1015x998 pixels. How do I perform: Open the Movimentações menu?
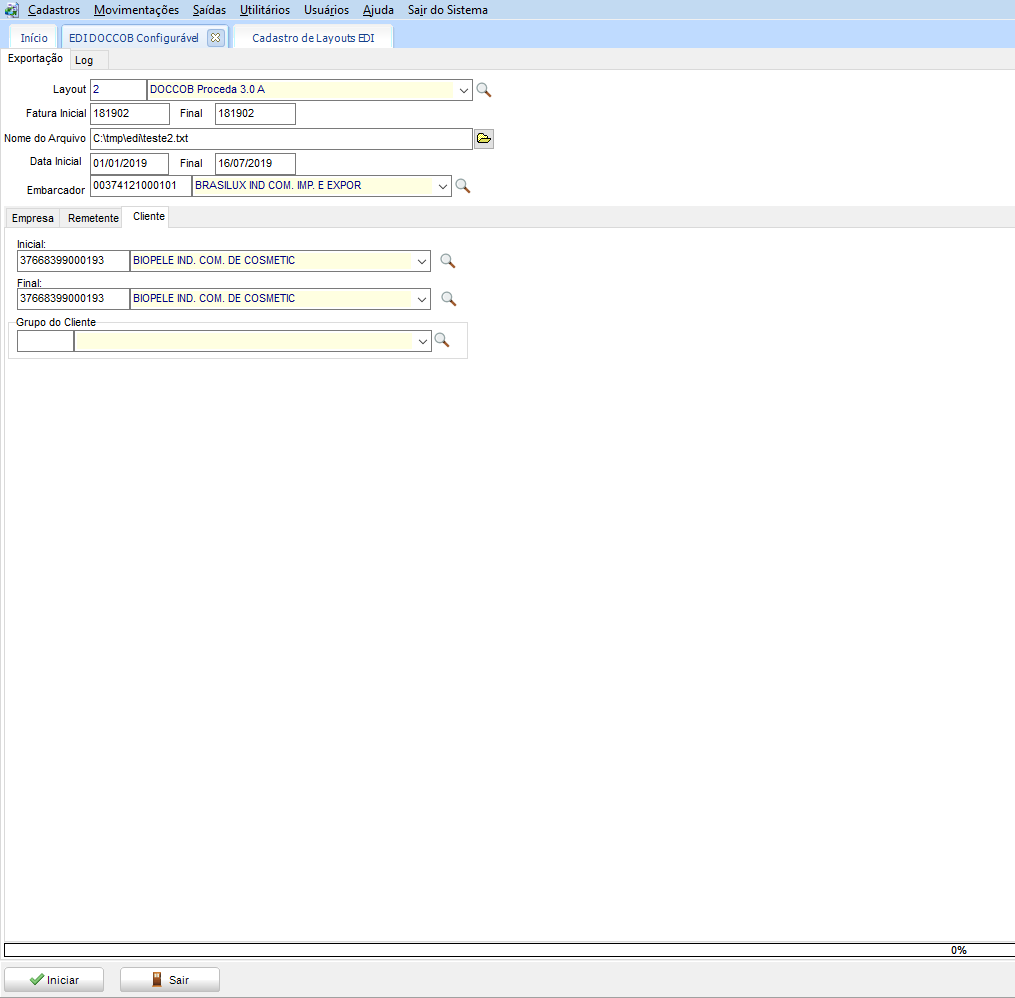tap(137, 10)
